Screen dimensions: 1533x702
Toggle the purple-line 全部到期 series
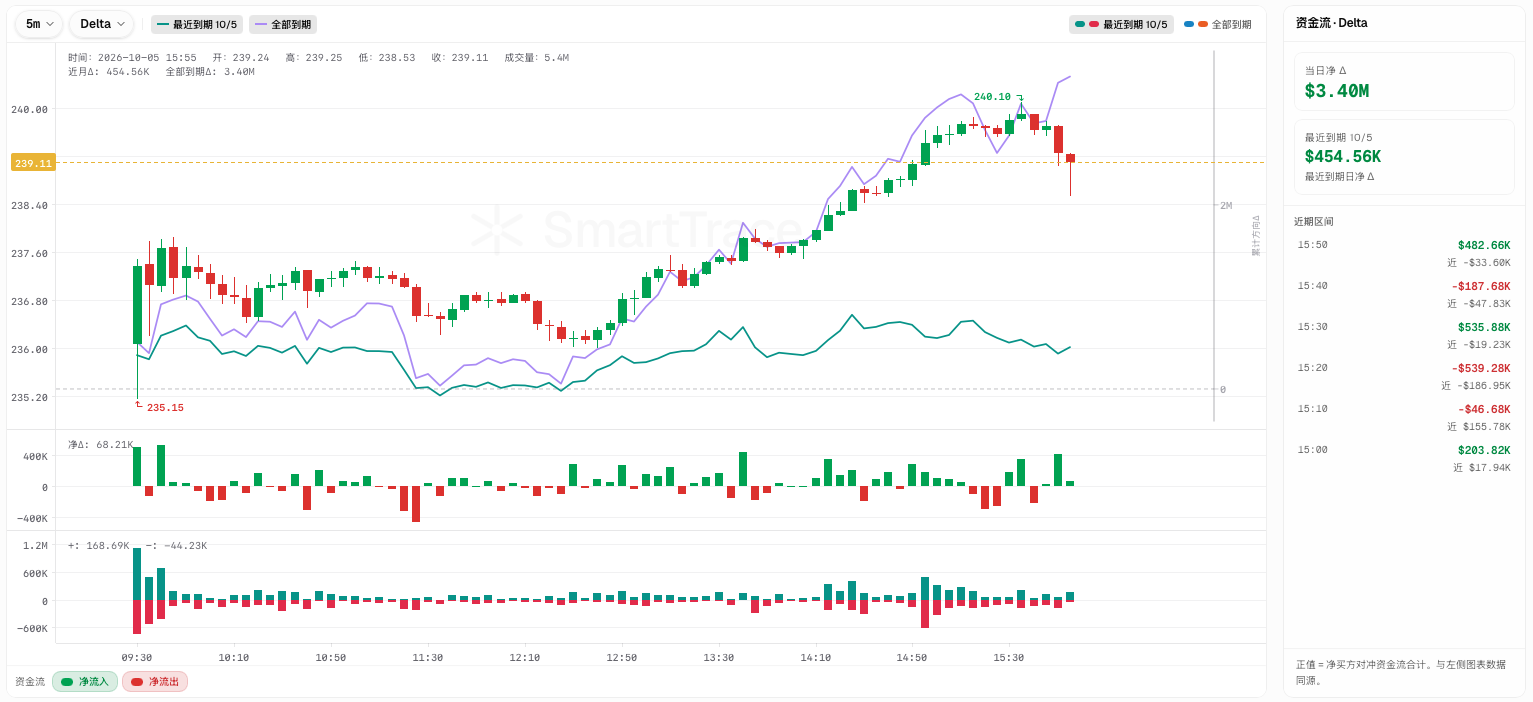(283, 24)
